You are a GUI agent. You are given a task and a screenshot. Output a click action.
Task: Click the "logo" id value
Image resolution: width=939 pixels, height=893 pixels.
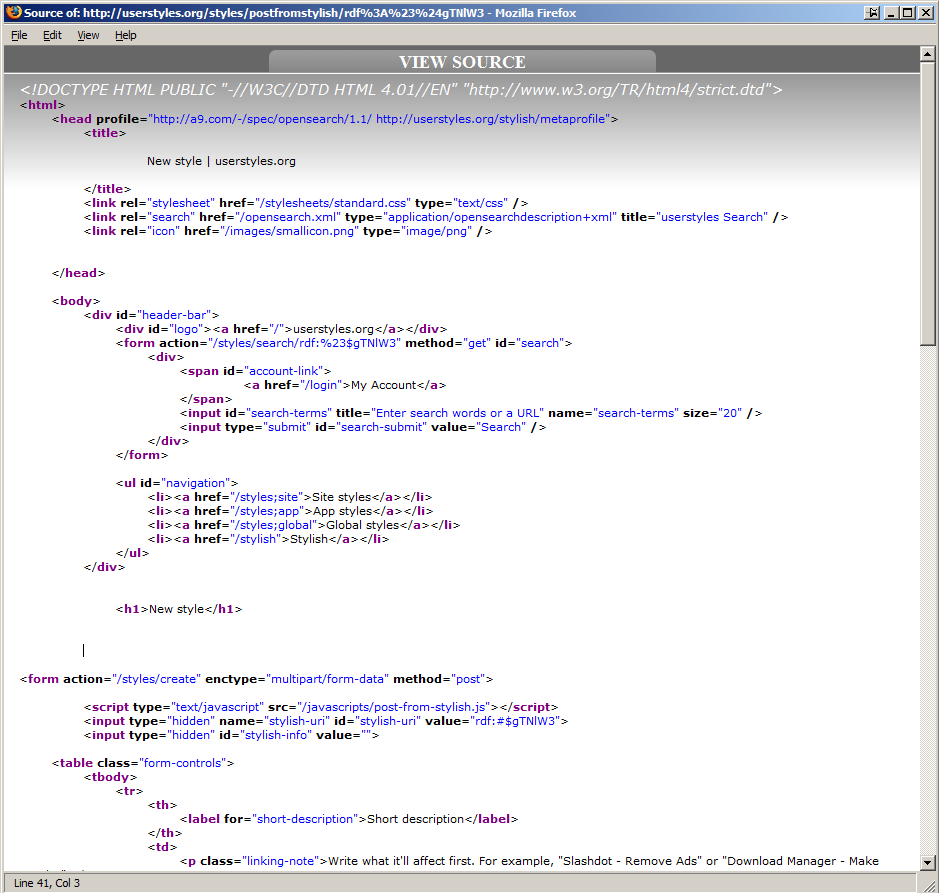point(186,329)
